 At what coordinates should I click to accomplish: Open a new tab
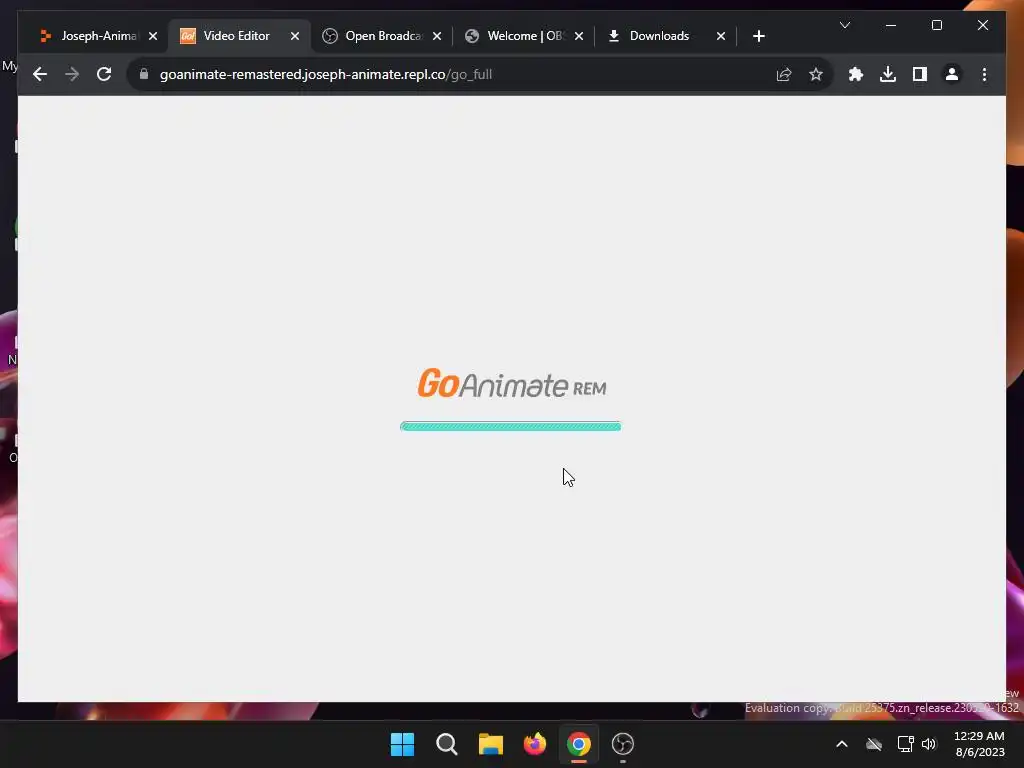coord(758,36)
